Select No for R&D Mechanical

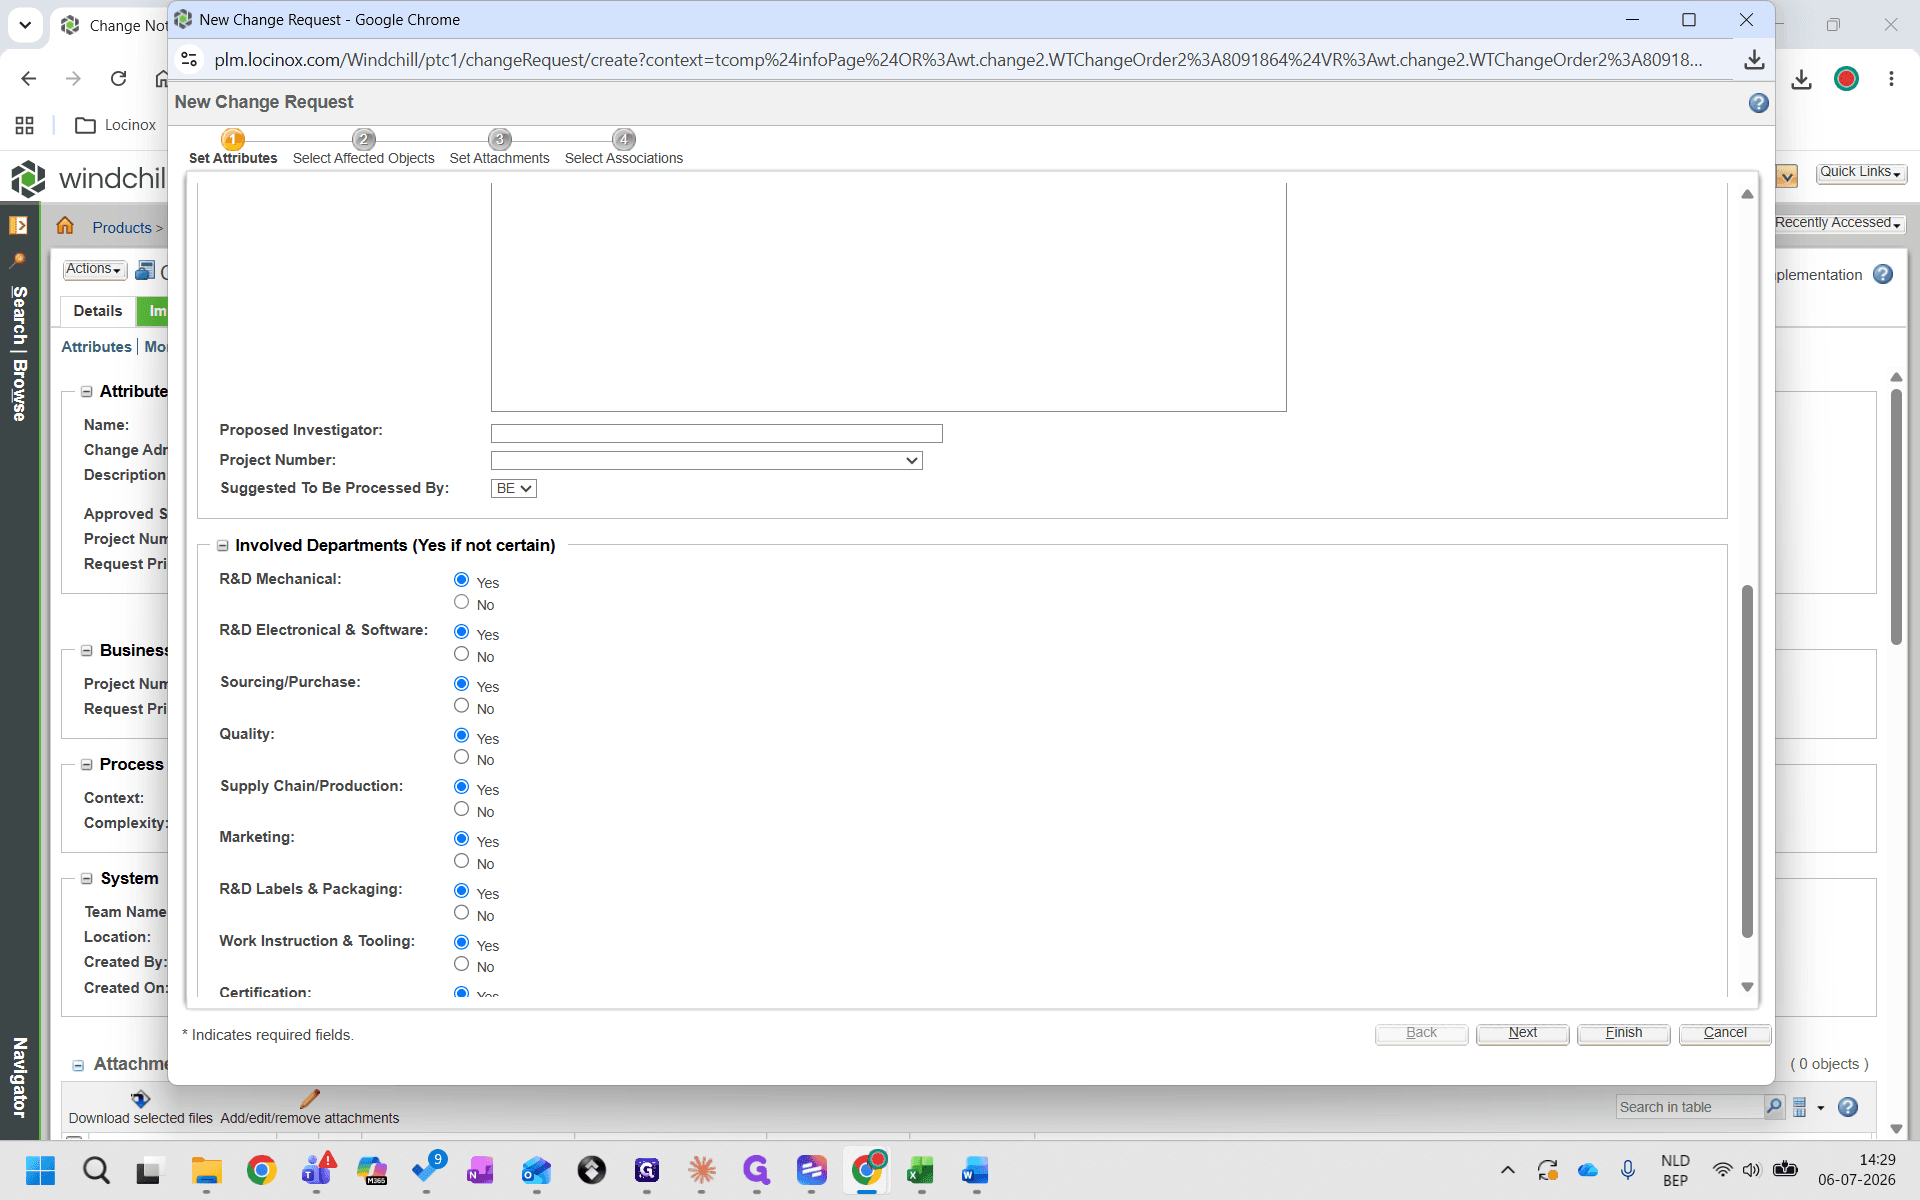coord(461,602)
